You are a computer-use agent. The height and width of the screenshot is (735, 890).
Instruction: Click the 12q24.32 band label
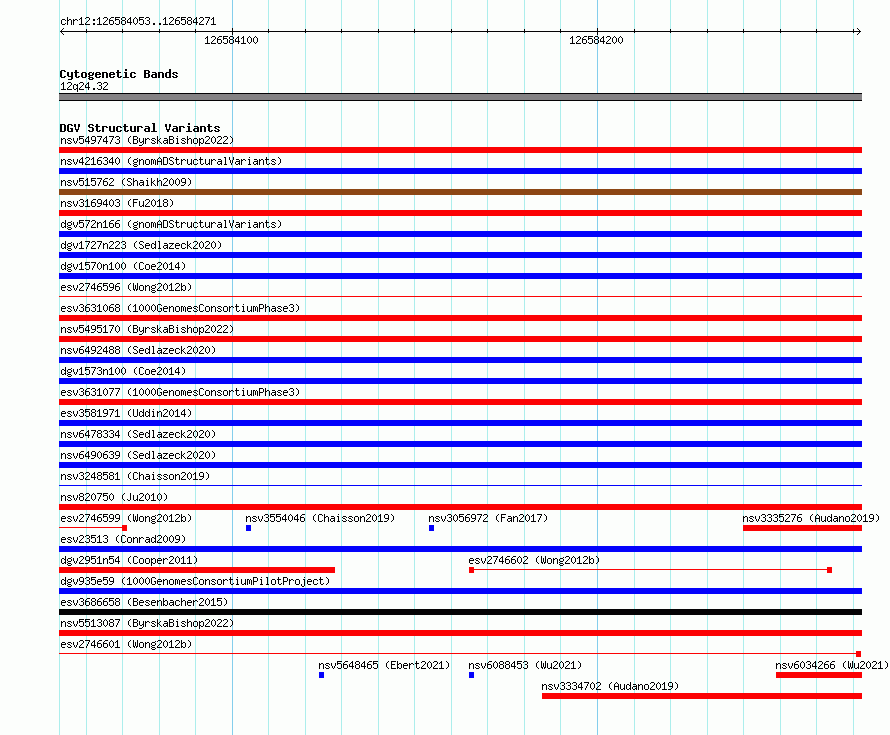click(x=84, y=86)
